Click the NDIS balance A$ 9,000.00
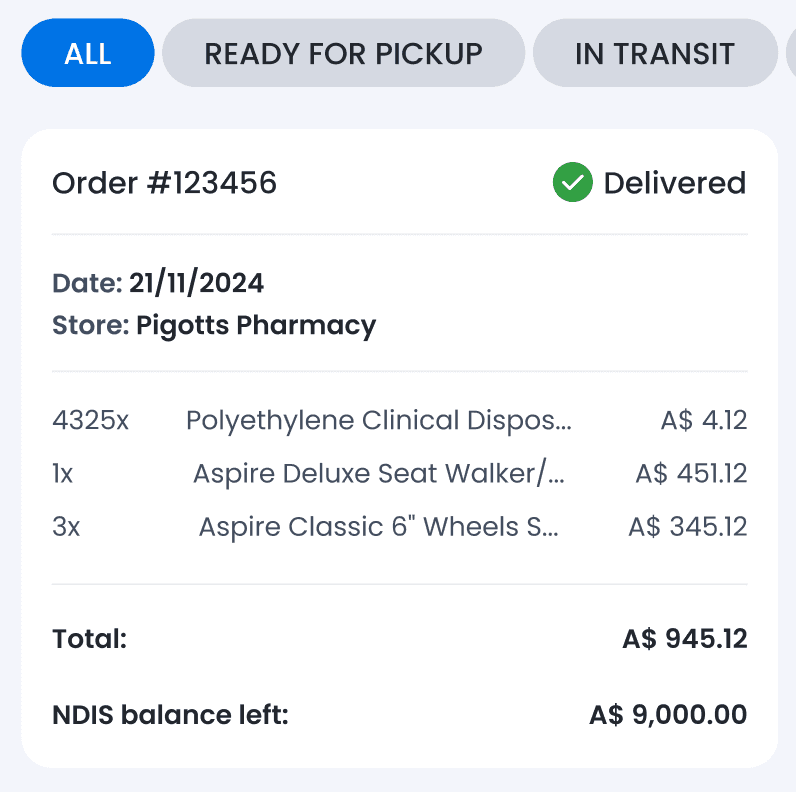796x792 pixels. (x=668, y=715)
